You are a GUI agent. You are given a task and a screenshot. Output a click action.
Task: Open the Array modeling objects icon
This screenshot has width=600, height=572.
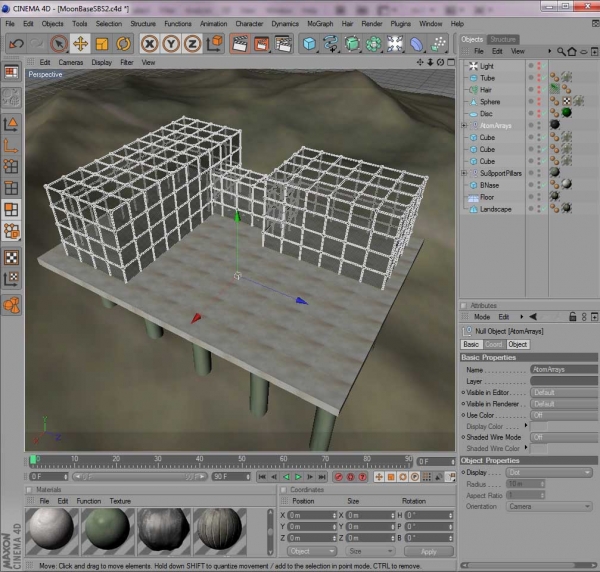pyautogui.click(x=373, y=44)
